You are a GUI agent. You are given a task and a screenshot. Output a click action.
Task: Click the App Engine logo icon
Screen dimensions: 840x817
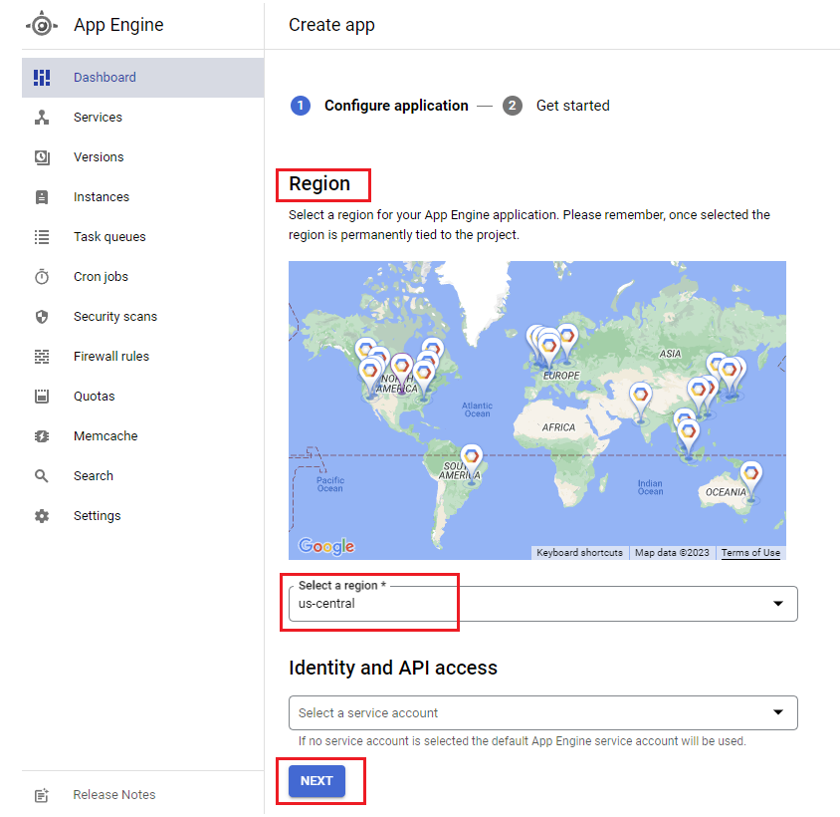pyautogui.click(x=42, y=25)
